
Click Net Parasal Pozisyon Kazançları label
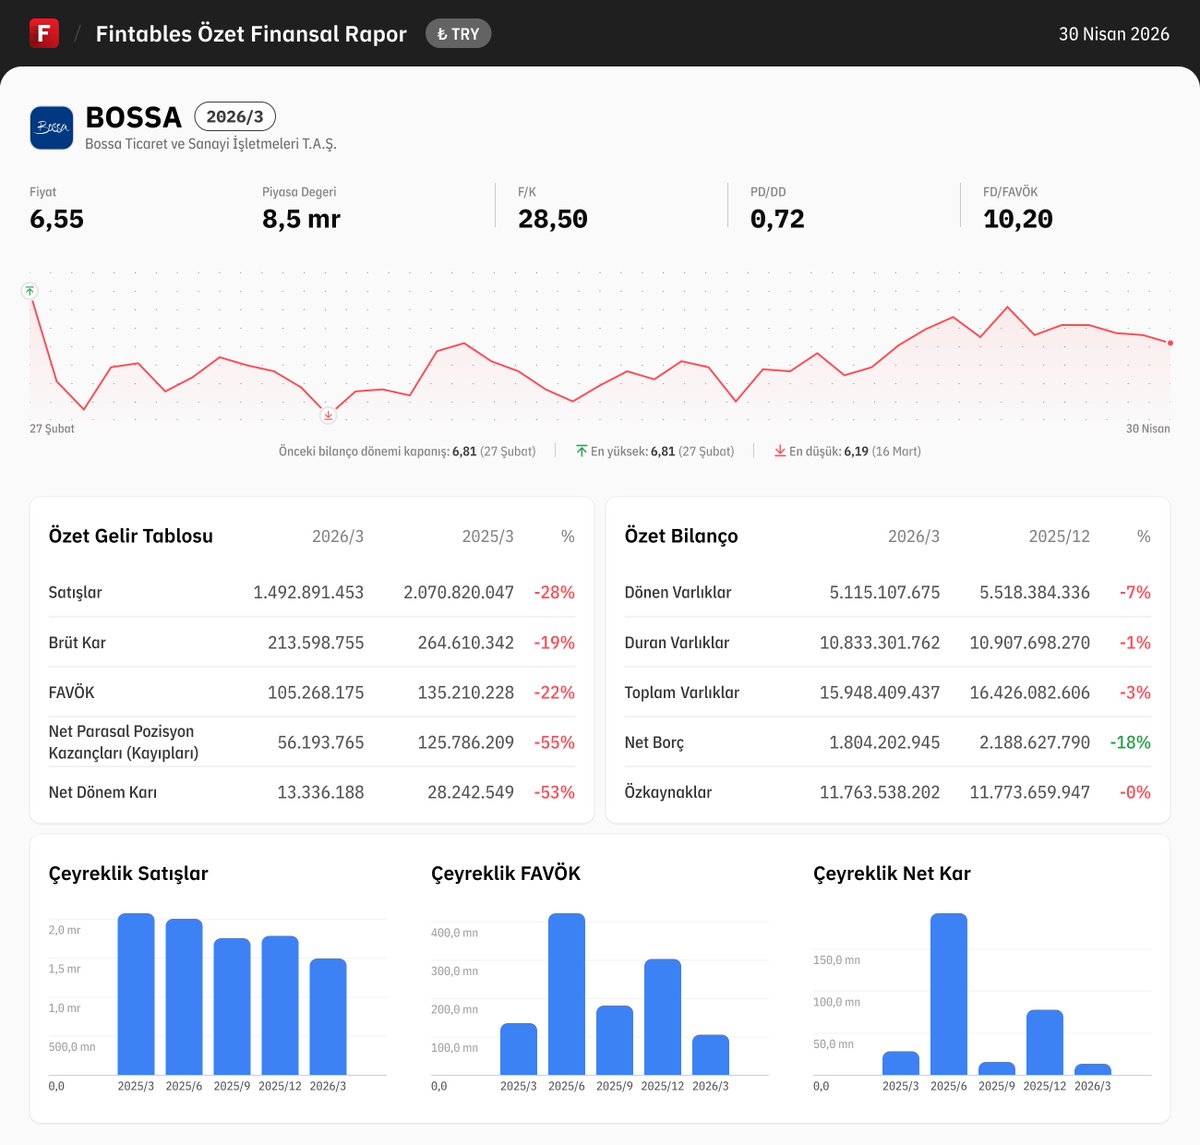123,742
